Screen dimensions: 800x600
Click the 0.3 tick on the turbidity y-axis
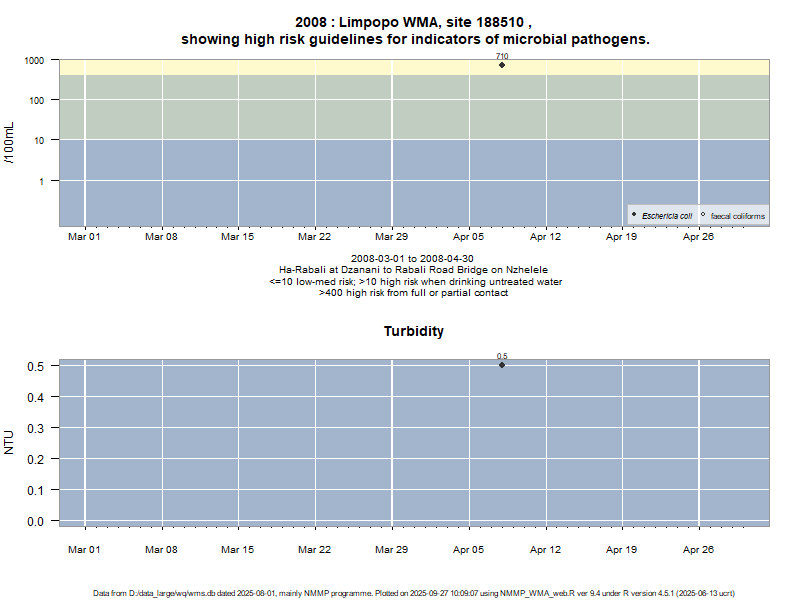pos(36,428)
